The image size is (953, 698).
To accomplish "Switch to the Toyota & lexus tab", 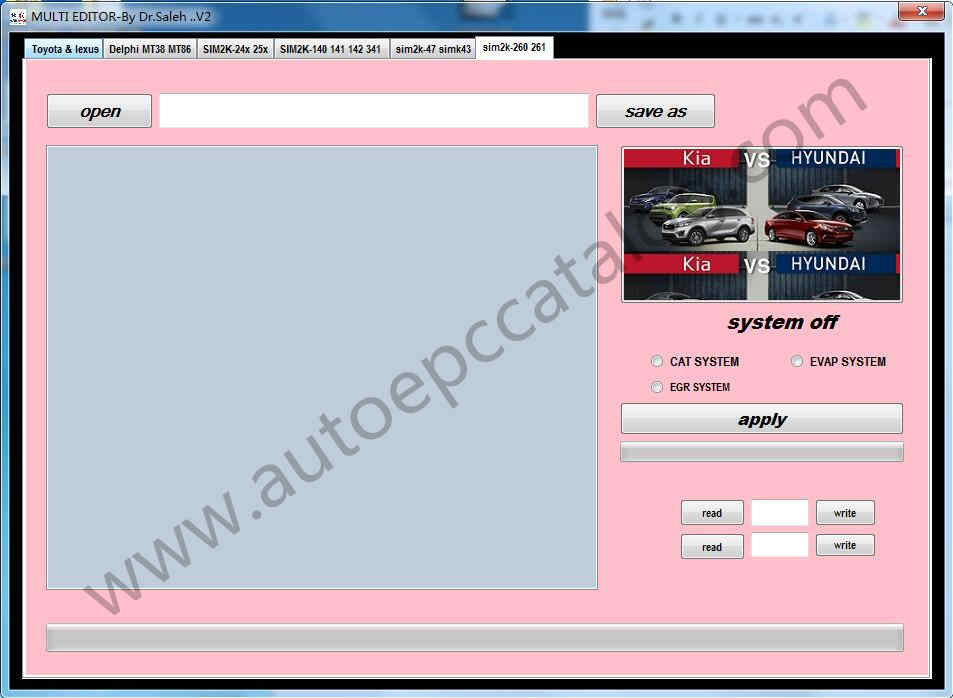I will [65, 49].
